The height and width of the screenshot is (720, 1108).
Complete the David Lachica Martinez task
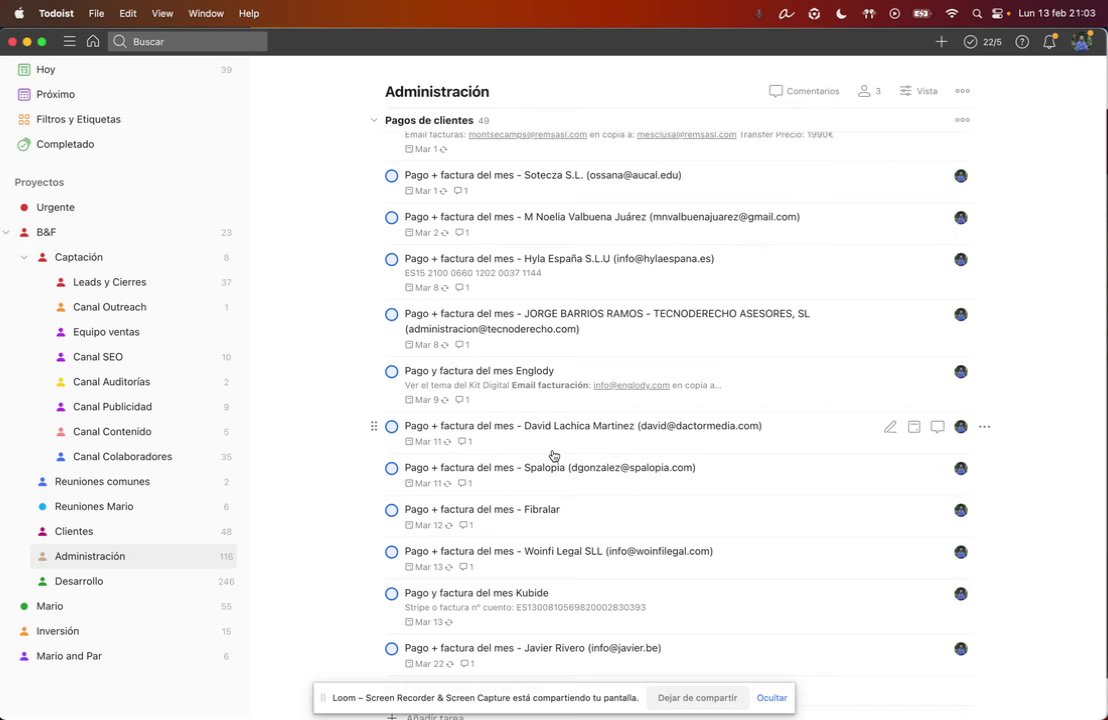click(391, 427)
